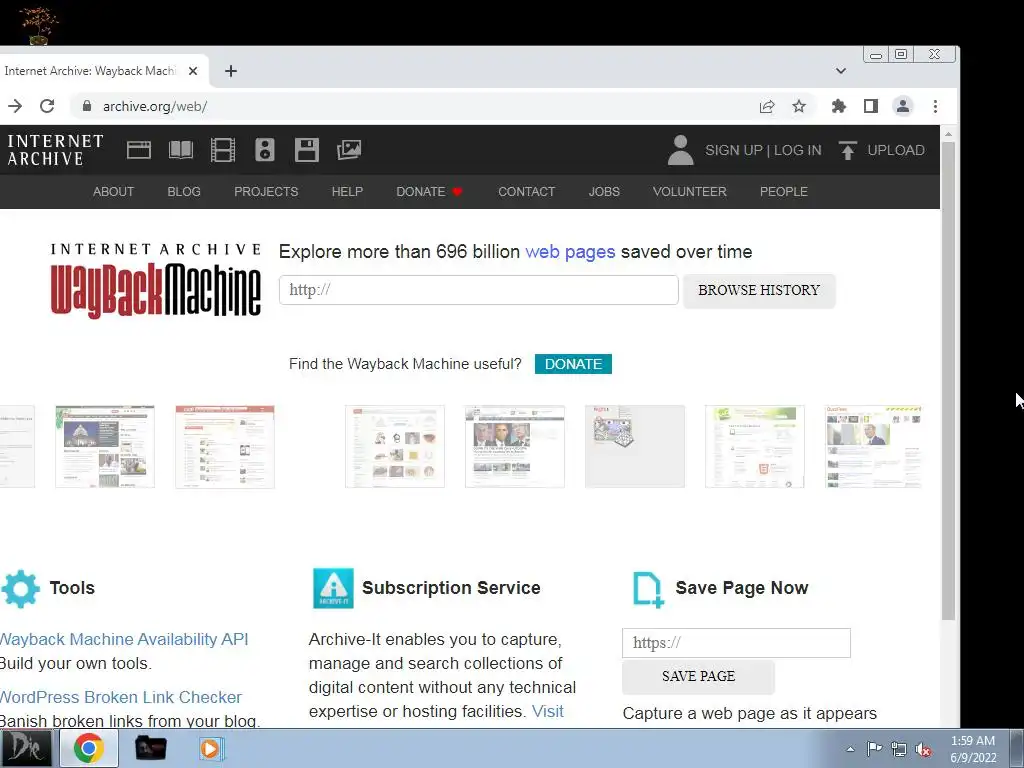Click the Archive-It subscription icon
This screenshot has height=768, width=1024.
coord(333,588)
